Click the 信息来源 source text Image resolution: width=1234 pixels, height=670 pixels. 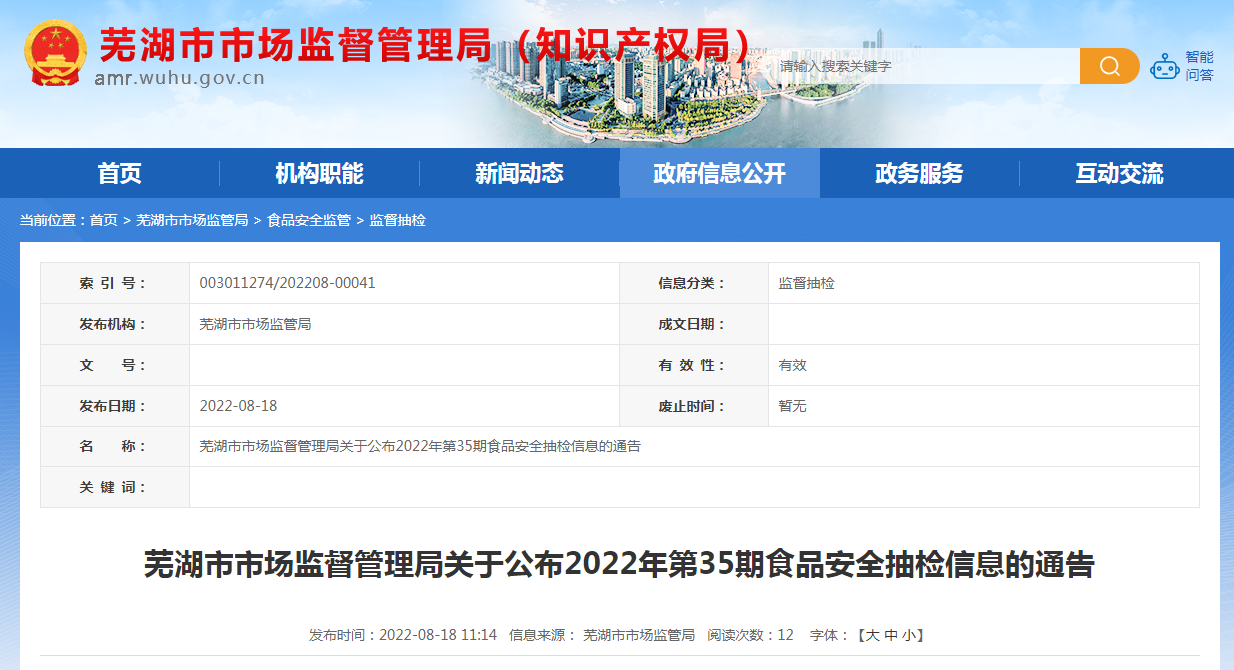coord(602,635)
